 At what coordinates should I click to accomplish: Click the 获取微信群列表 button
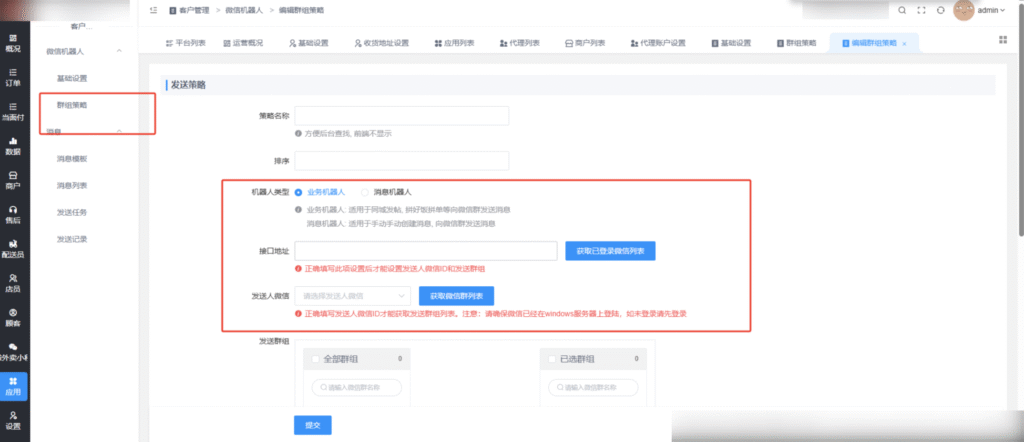(x=456, y=296)
